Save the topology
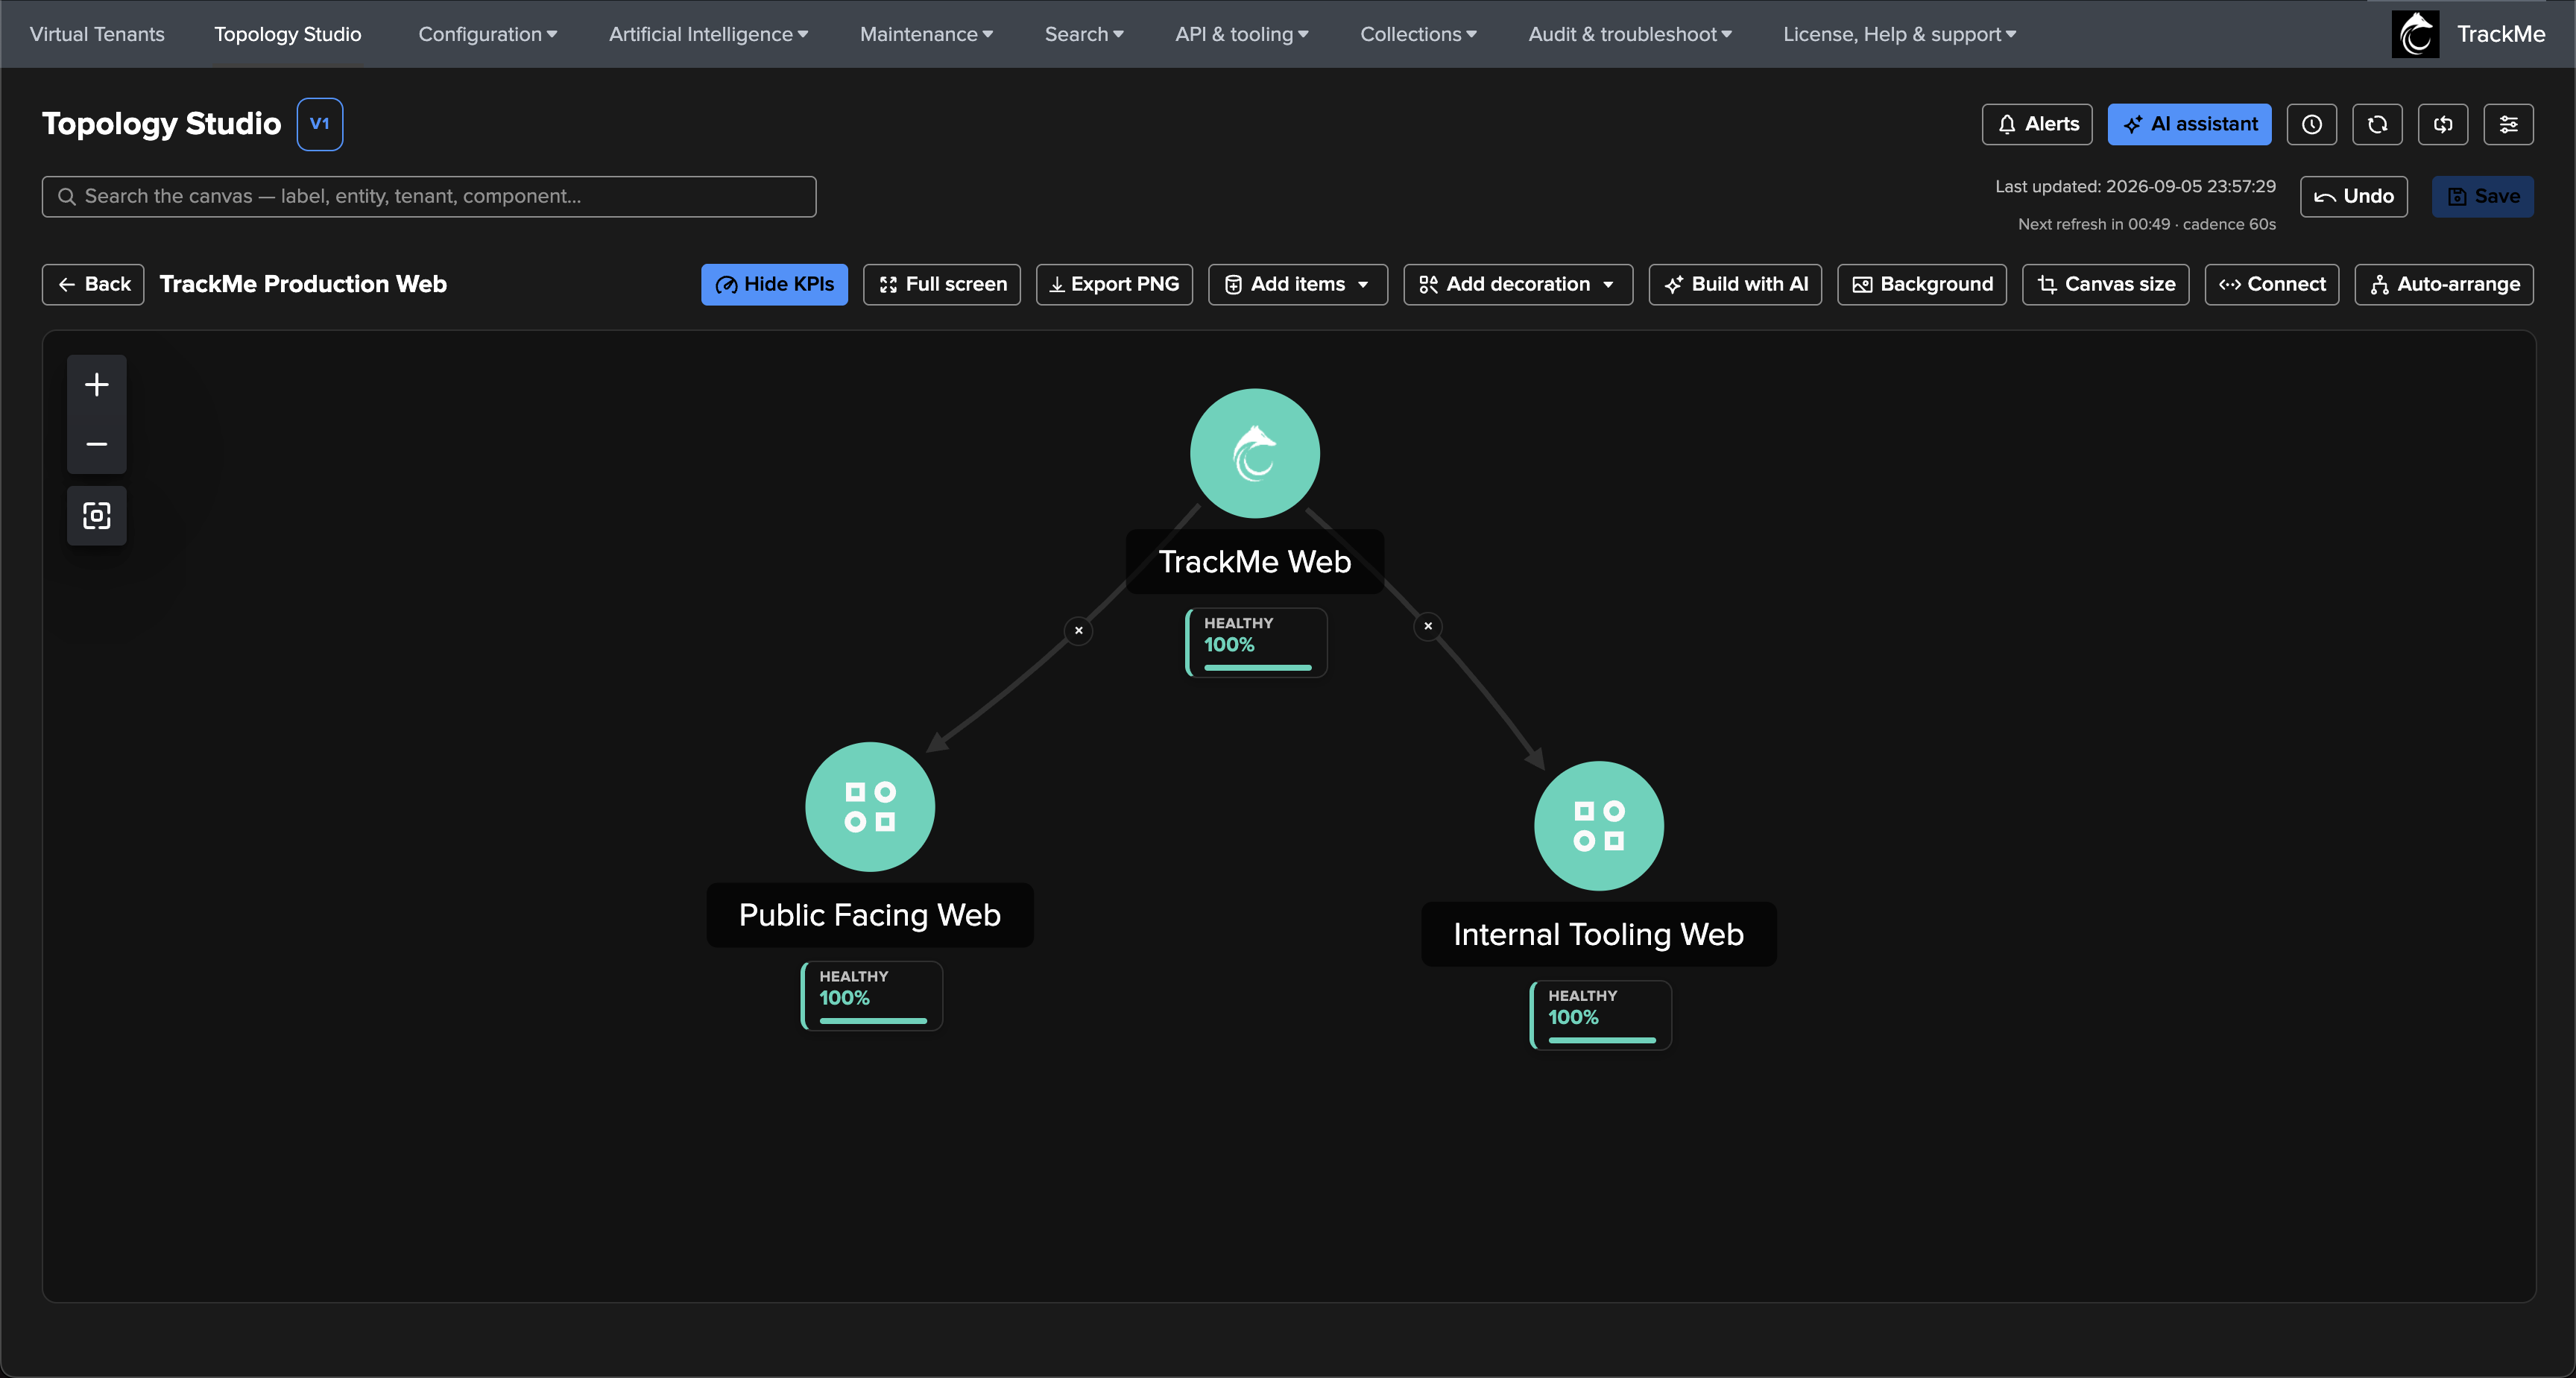 (2482, 196)
